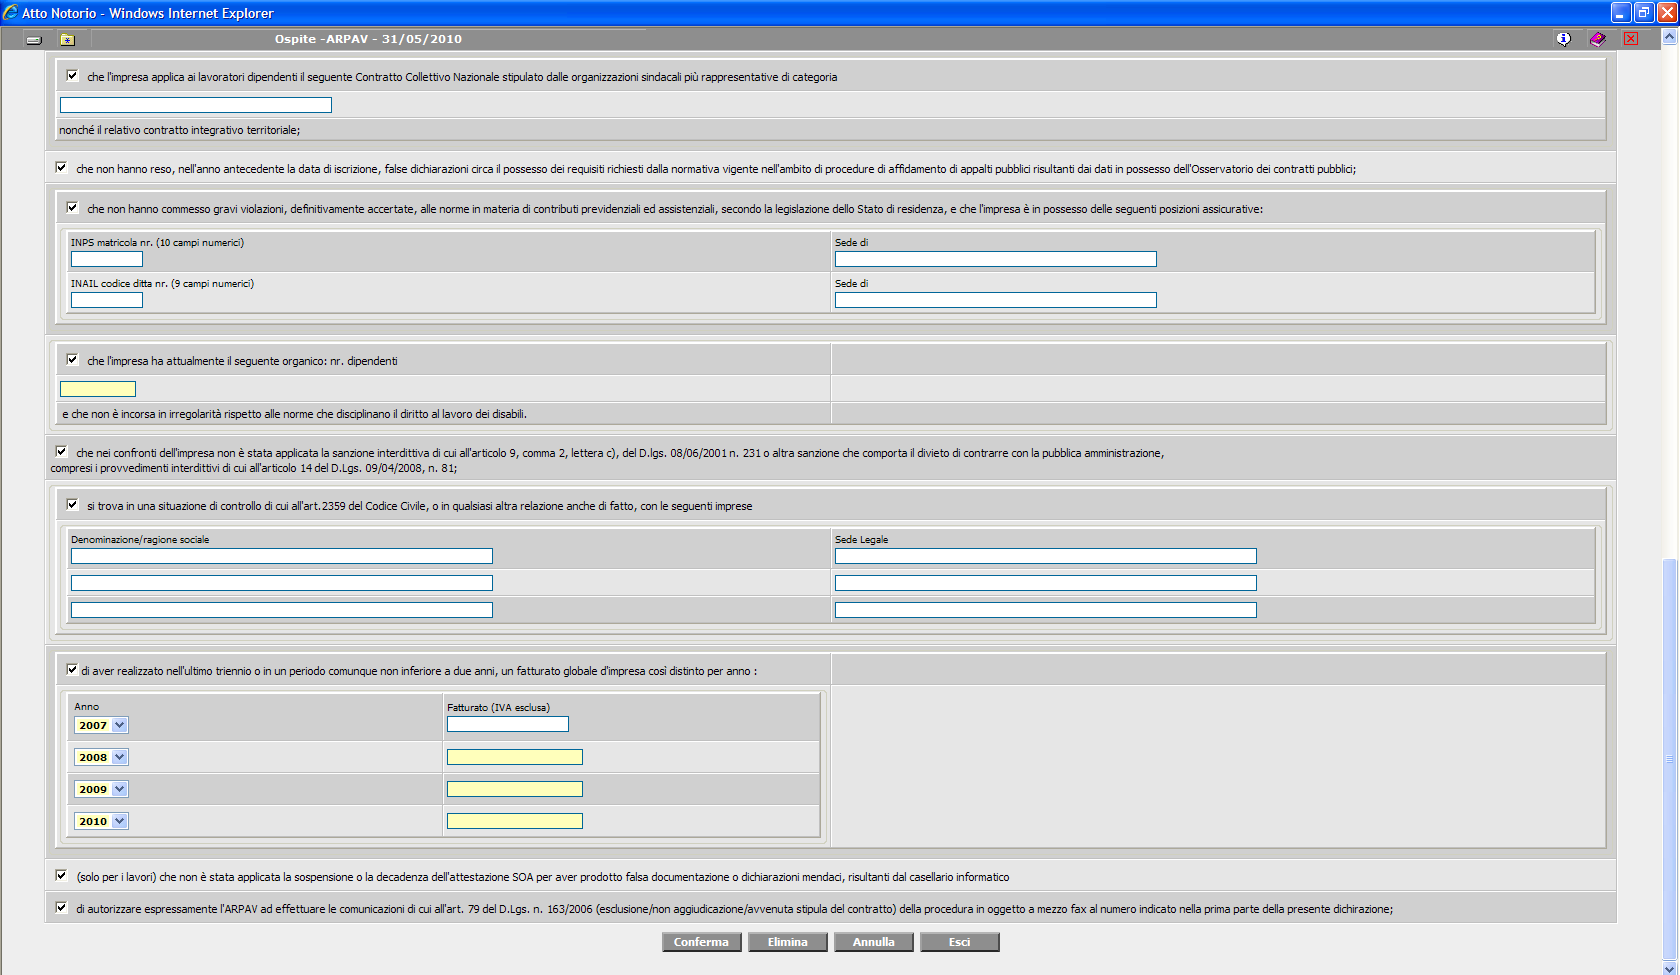
Task: Click the yellow nr. dipendenti input field
Action: (98, 389)
